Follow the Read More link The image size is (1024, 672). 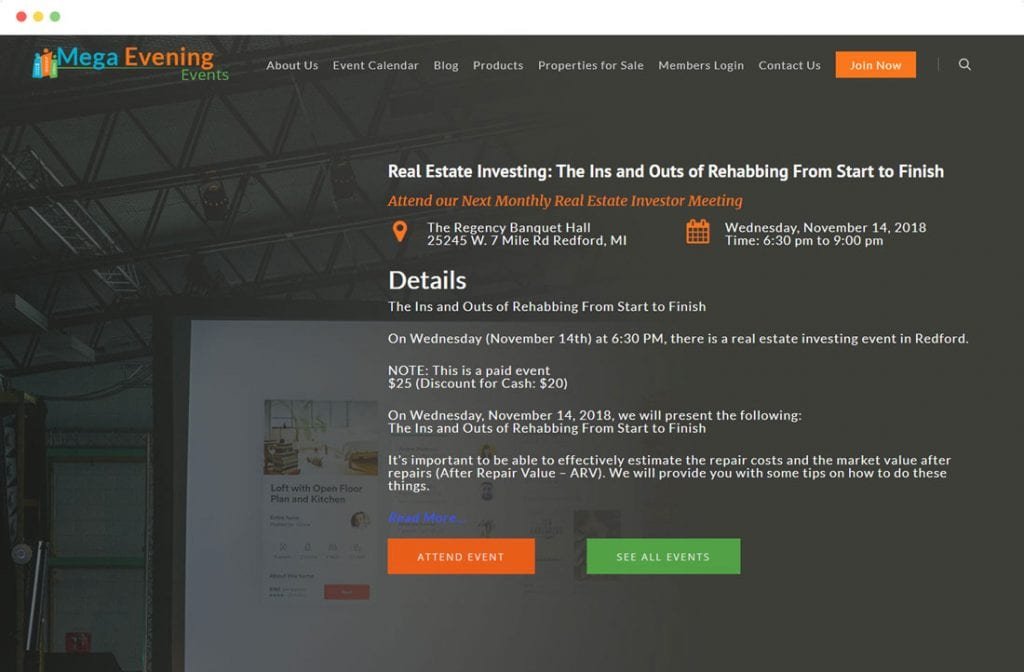point(426,517)
